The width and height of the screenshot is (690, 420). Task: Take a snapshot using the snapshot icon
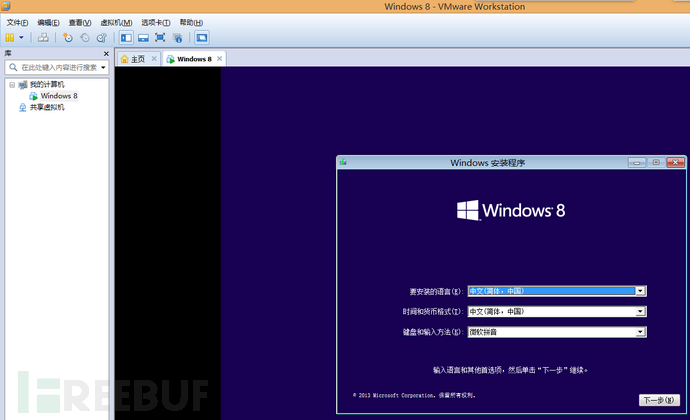click(x=68, y=37)
